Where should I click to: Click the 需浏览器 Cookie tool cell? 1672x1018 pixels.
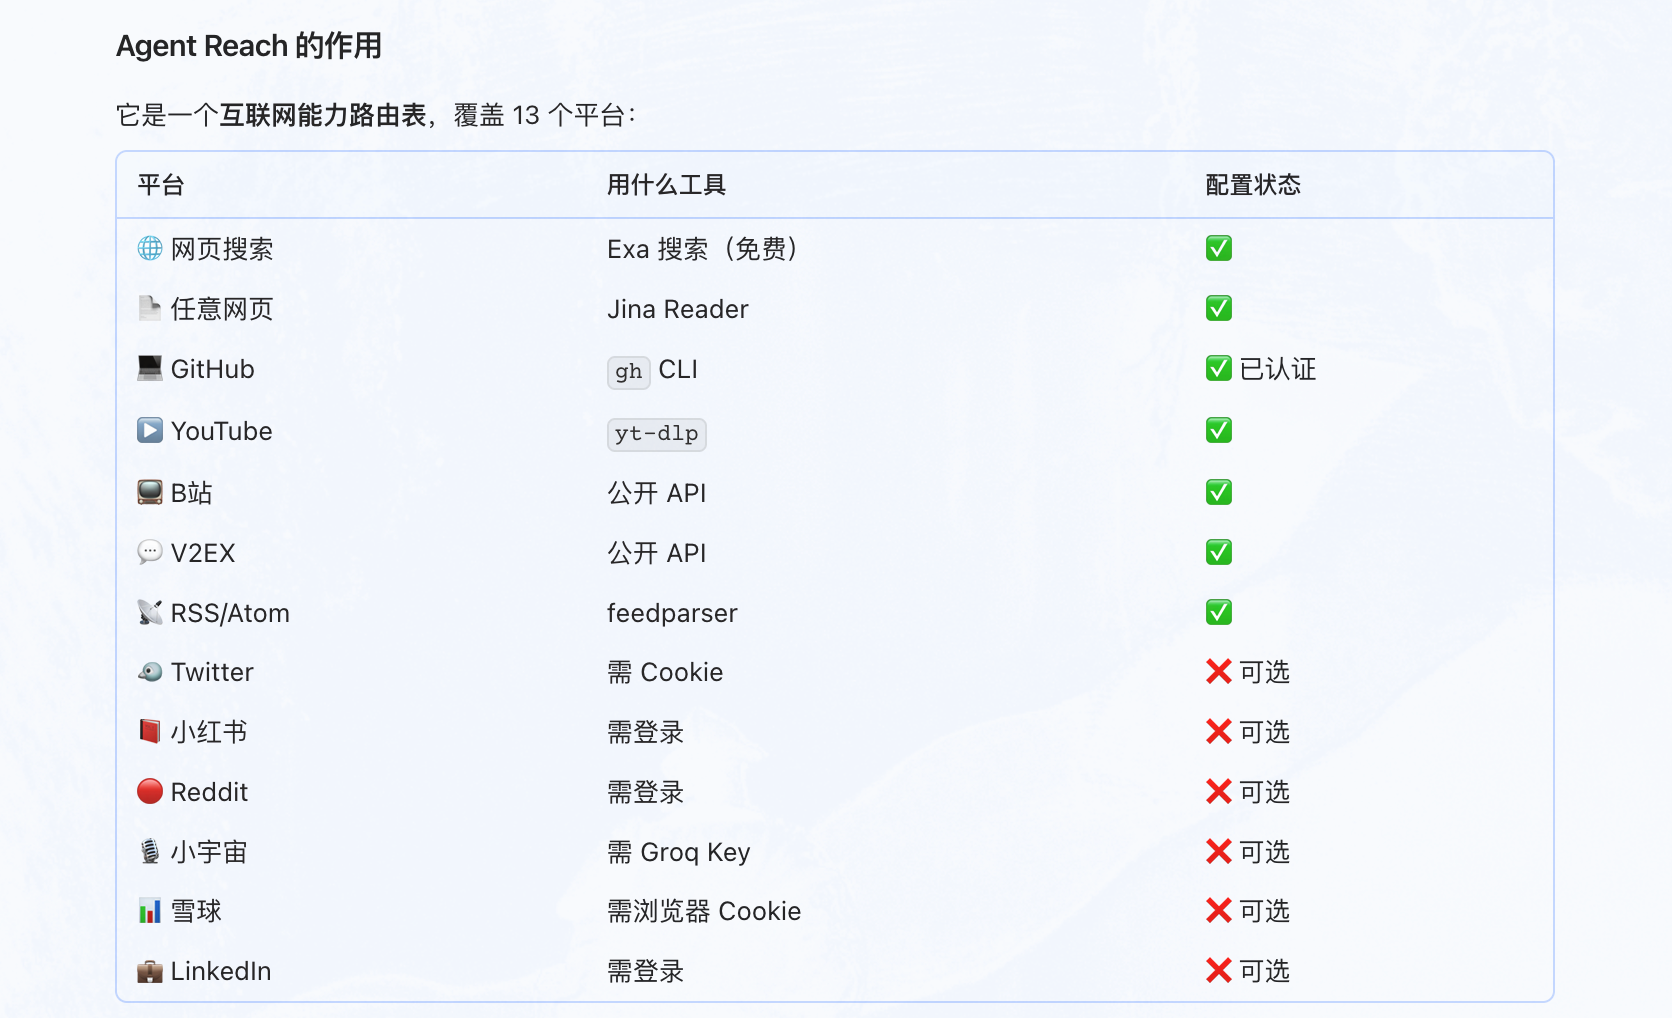(704, 911)
